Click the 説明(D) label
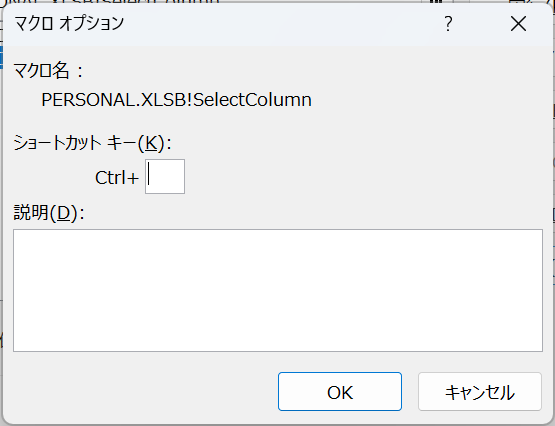 click(x=49, y=213)
